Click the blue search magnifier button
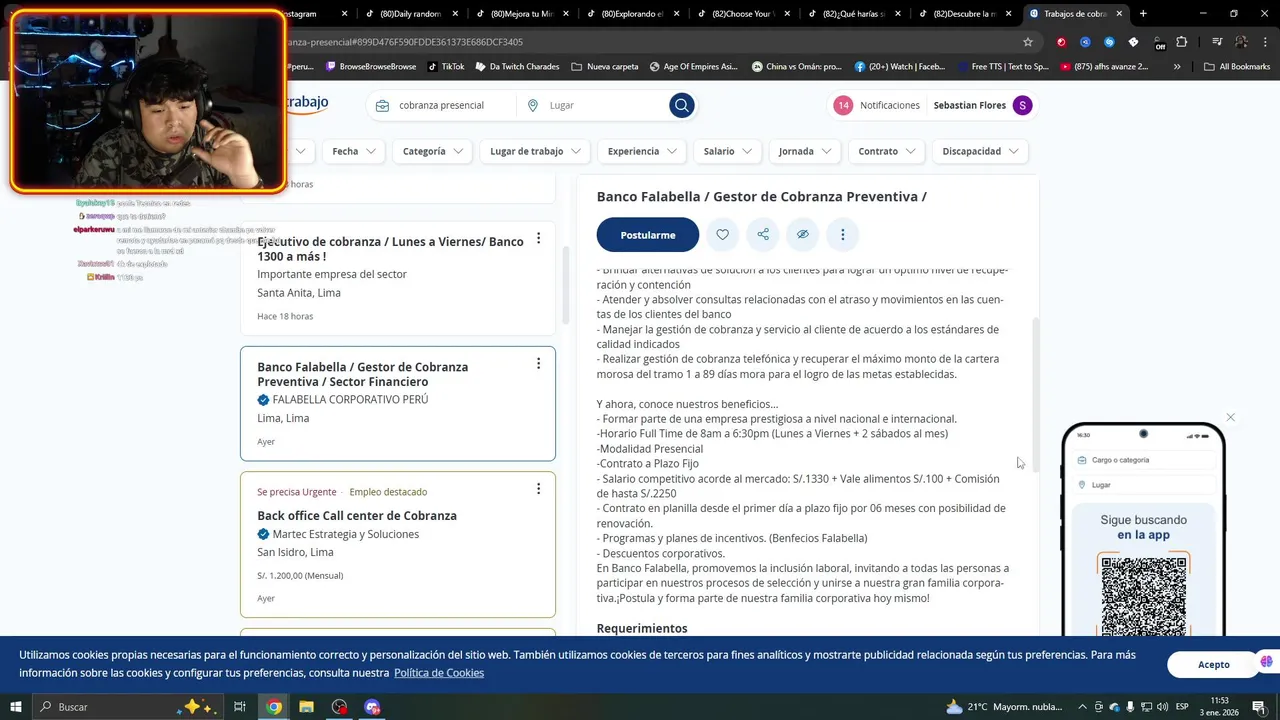Viewport: 1280px width, 720px height. tap(682, 105)
